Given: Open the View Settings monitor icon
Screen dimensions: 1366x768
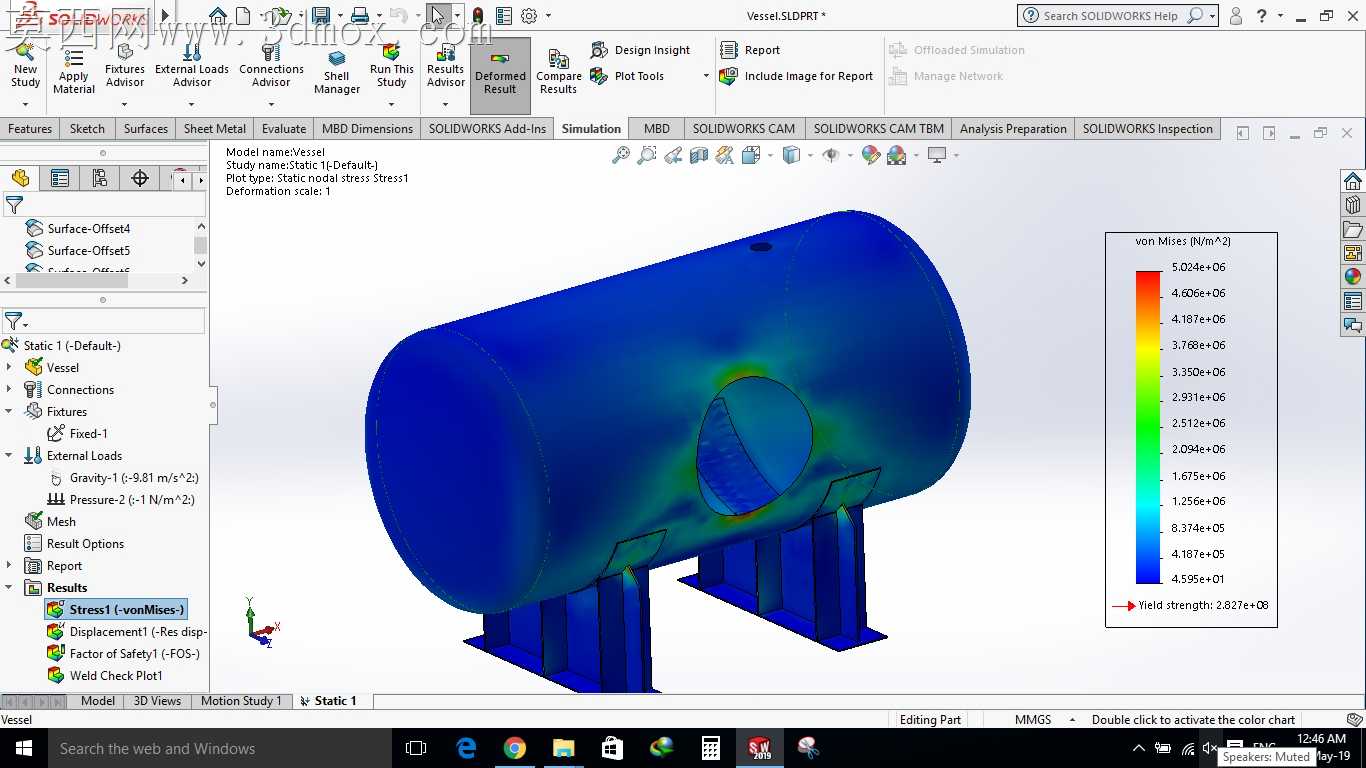Looking at the screenshot, I should click(937, 155).
